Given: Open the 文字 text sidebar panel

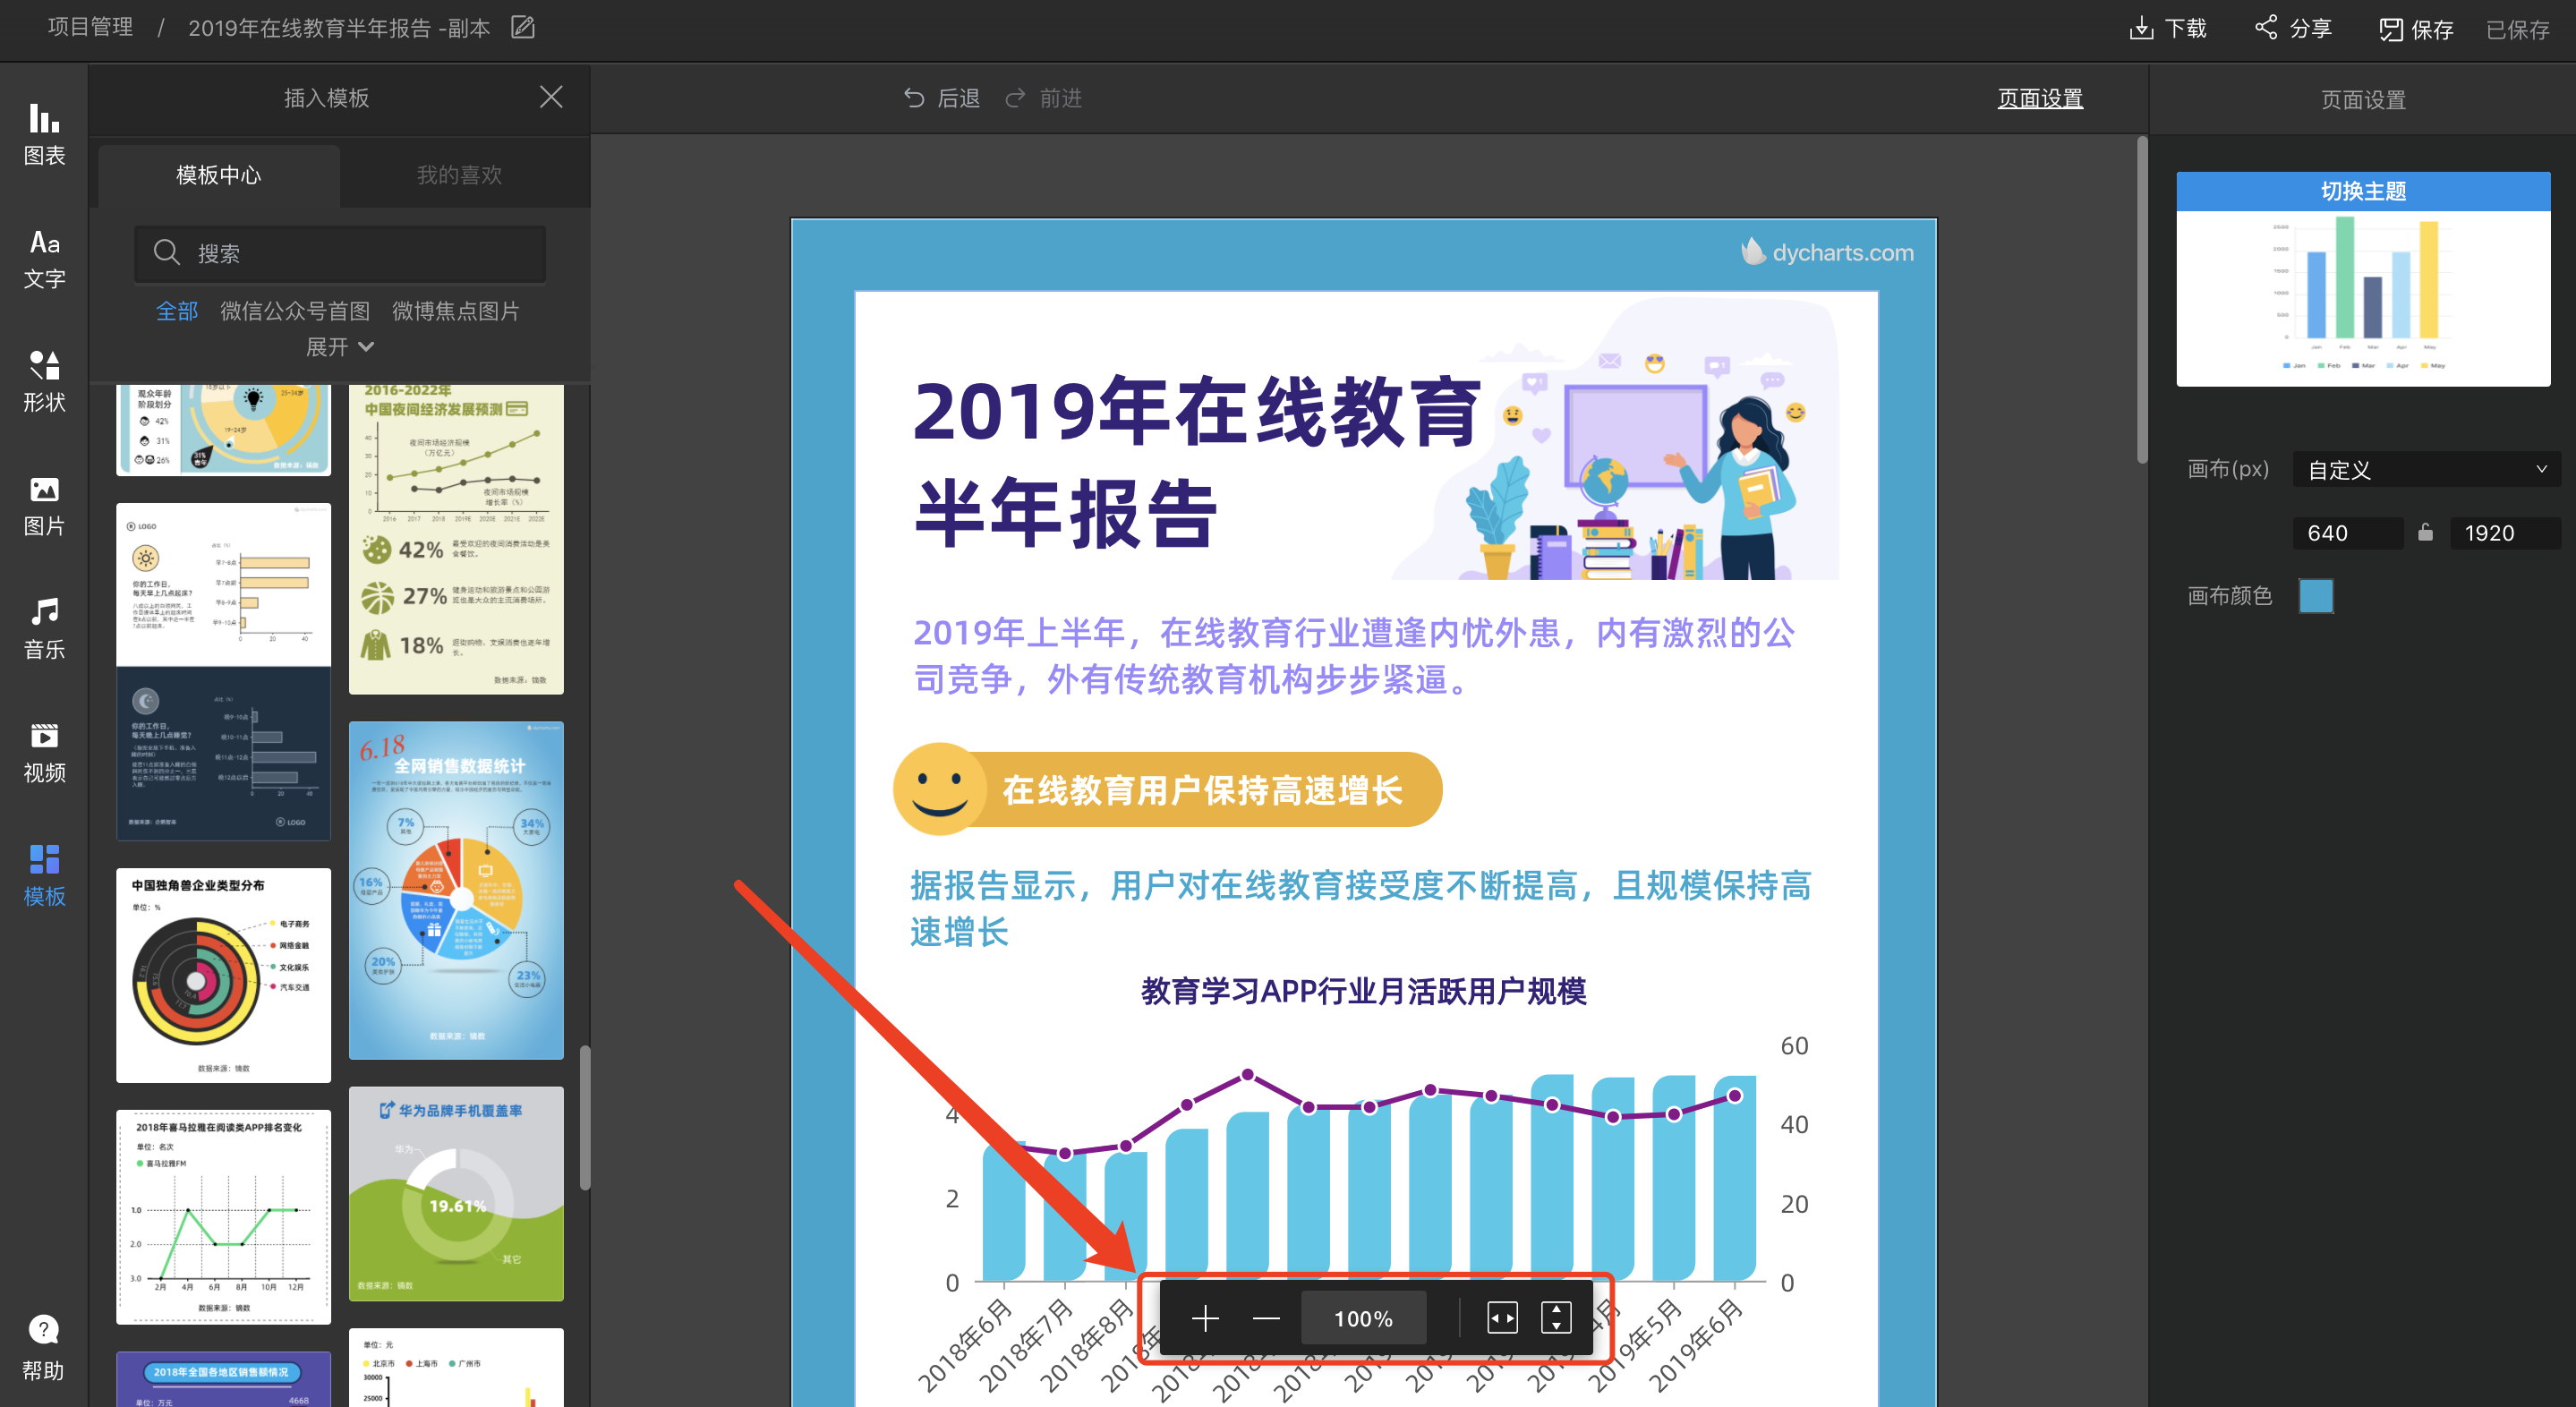Looking at the screenshot, I should point(44,258).
